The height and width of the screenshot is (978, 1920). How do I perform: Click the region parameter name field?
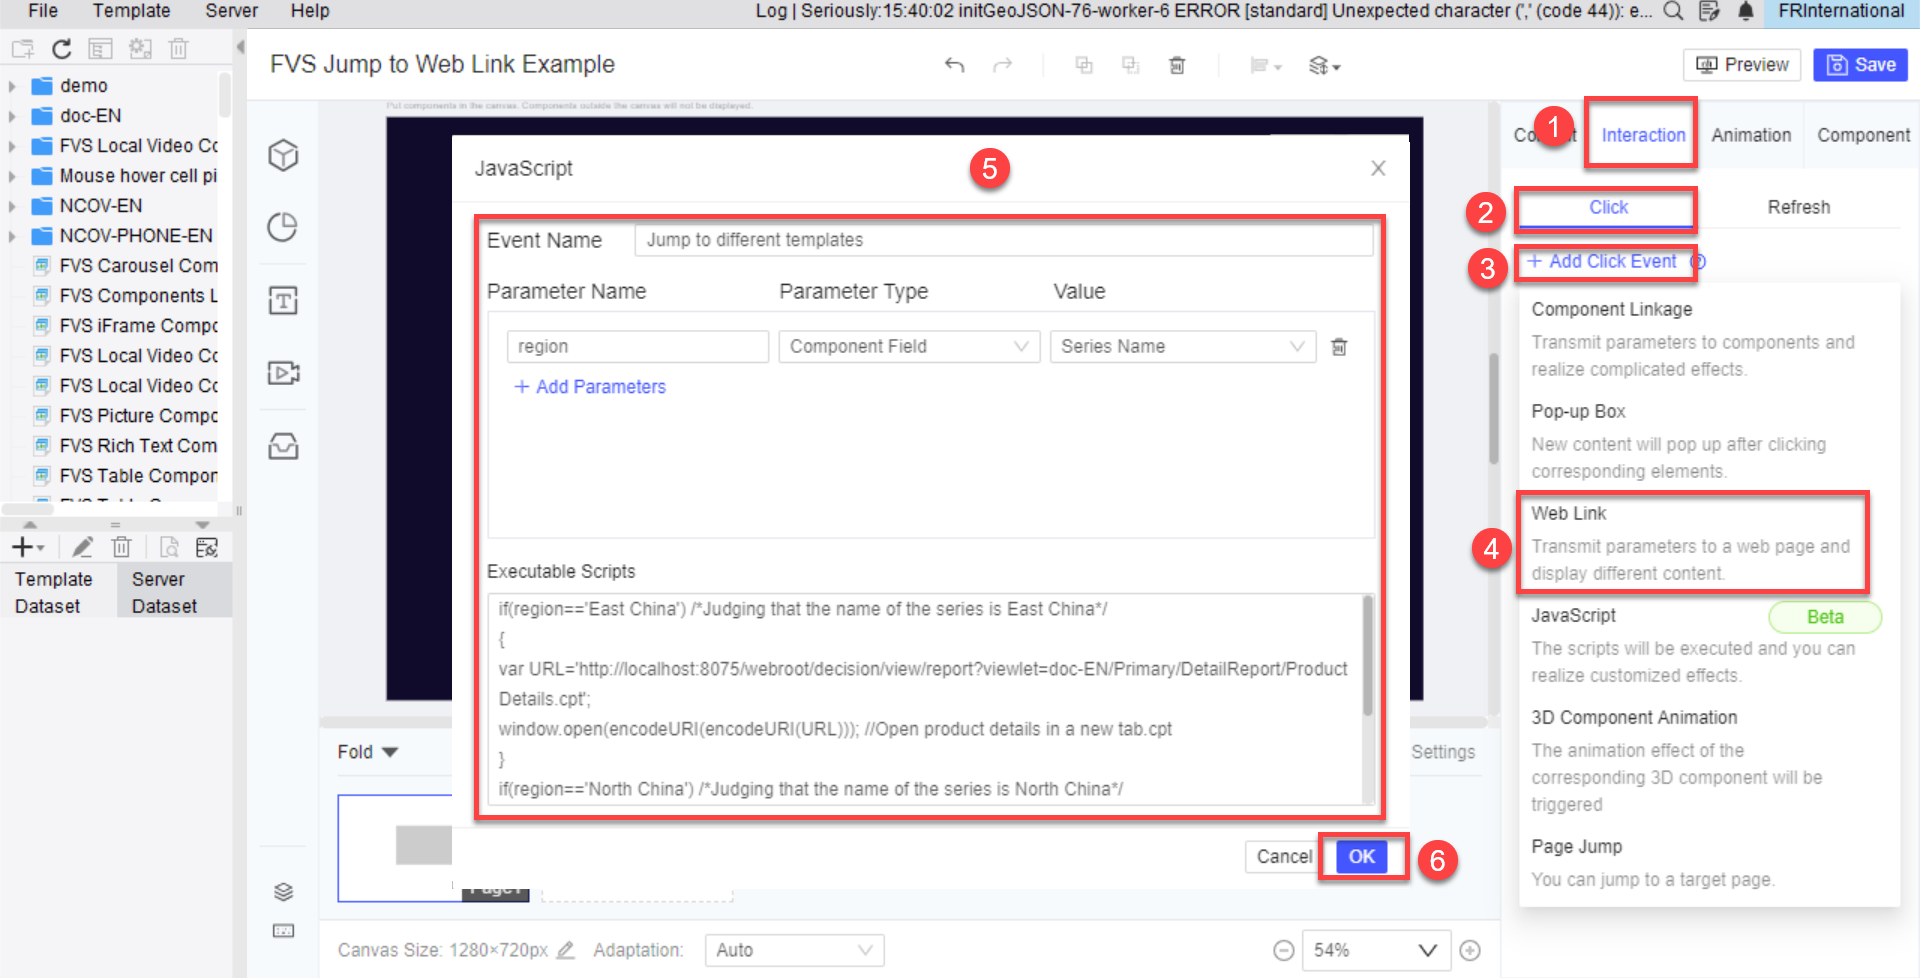tap(637, 346)
